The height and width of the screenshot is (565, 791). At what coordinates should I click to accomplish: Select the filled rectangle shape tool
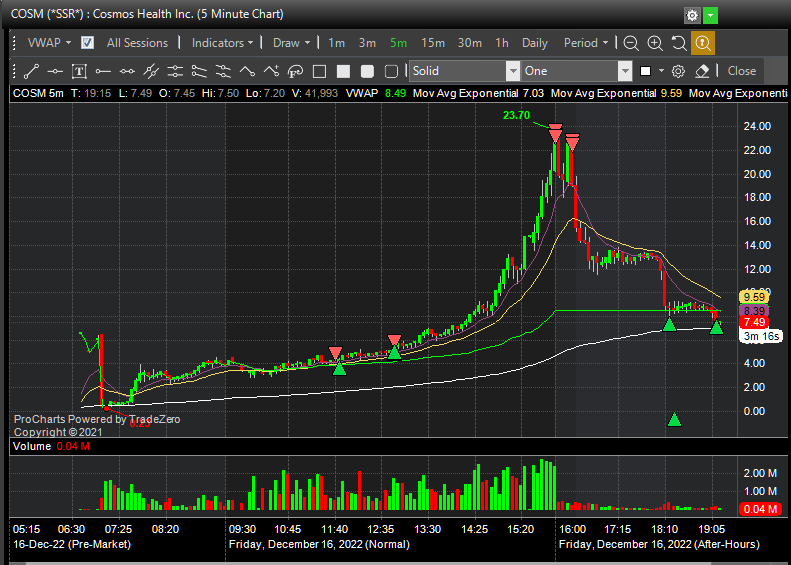[x=343, y=71]
